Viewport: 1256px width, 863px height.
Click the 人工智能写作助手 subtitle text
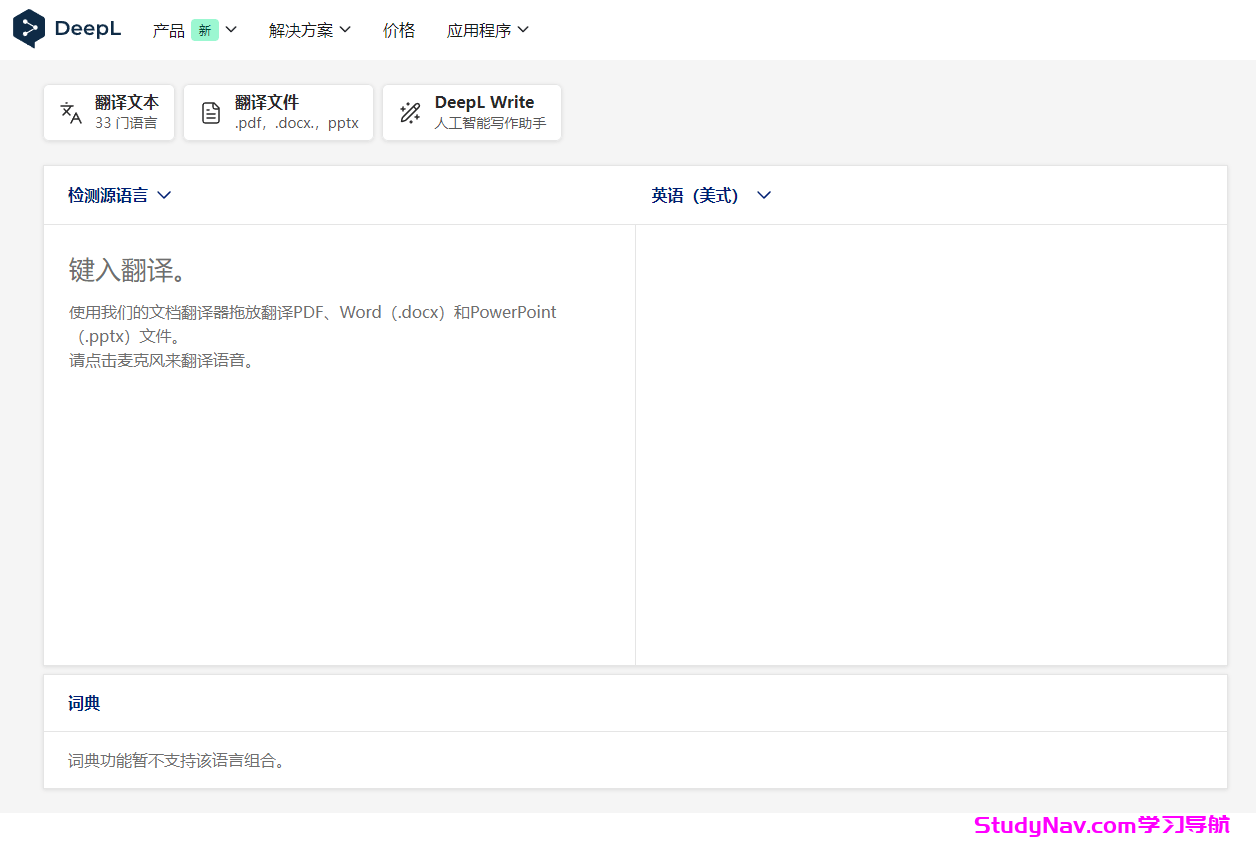click(490, 123)
